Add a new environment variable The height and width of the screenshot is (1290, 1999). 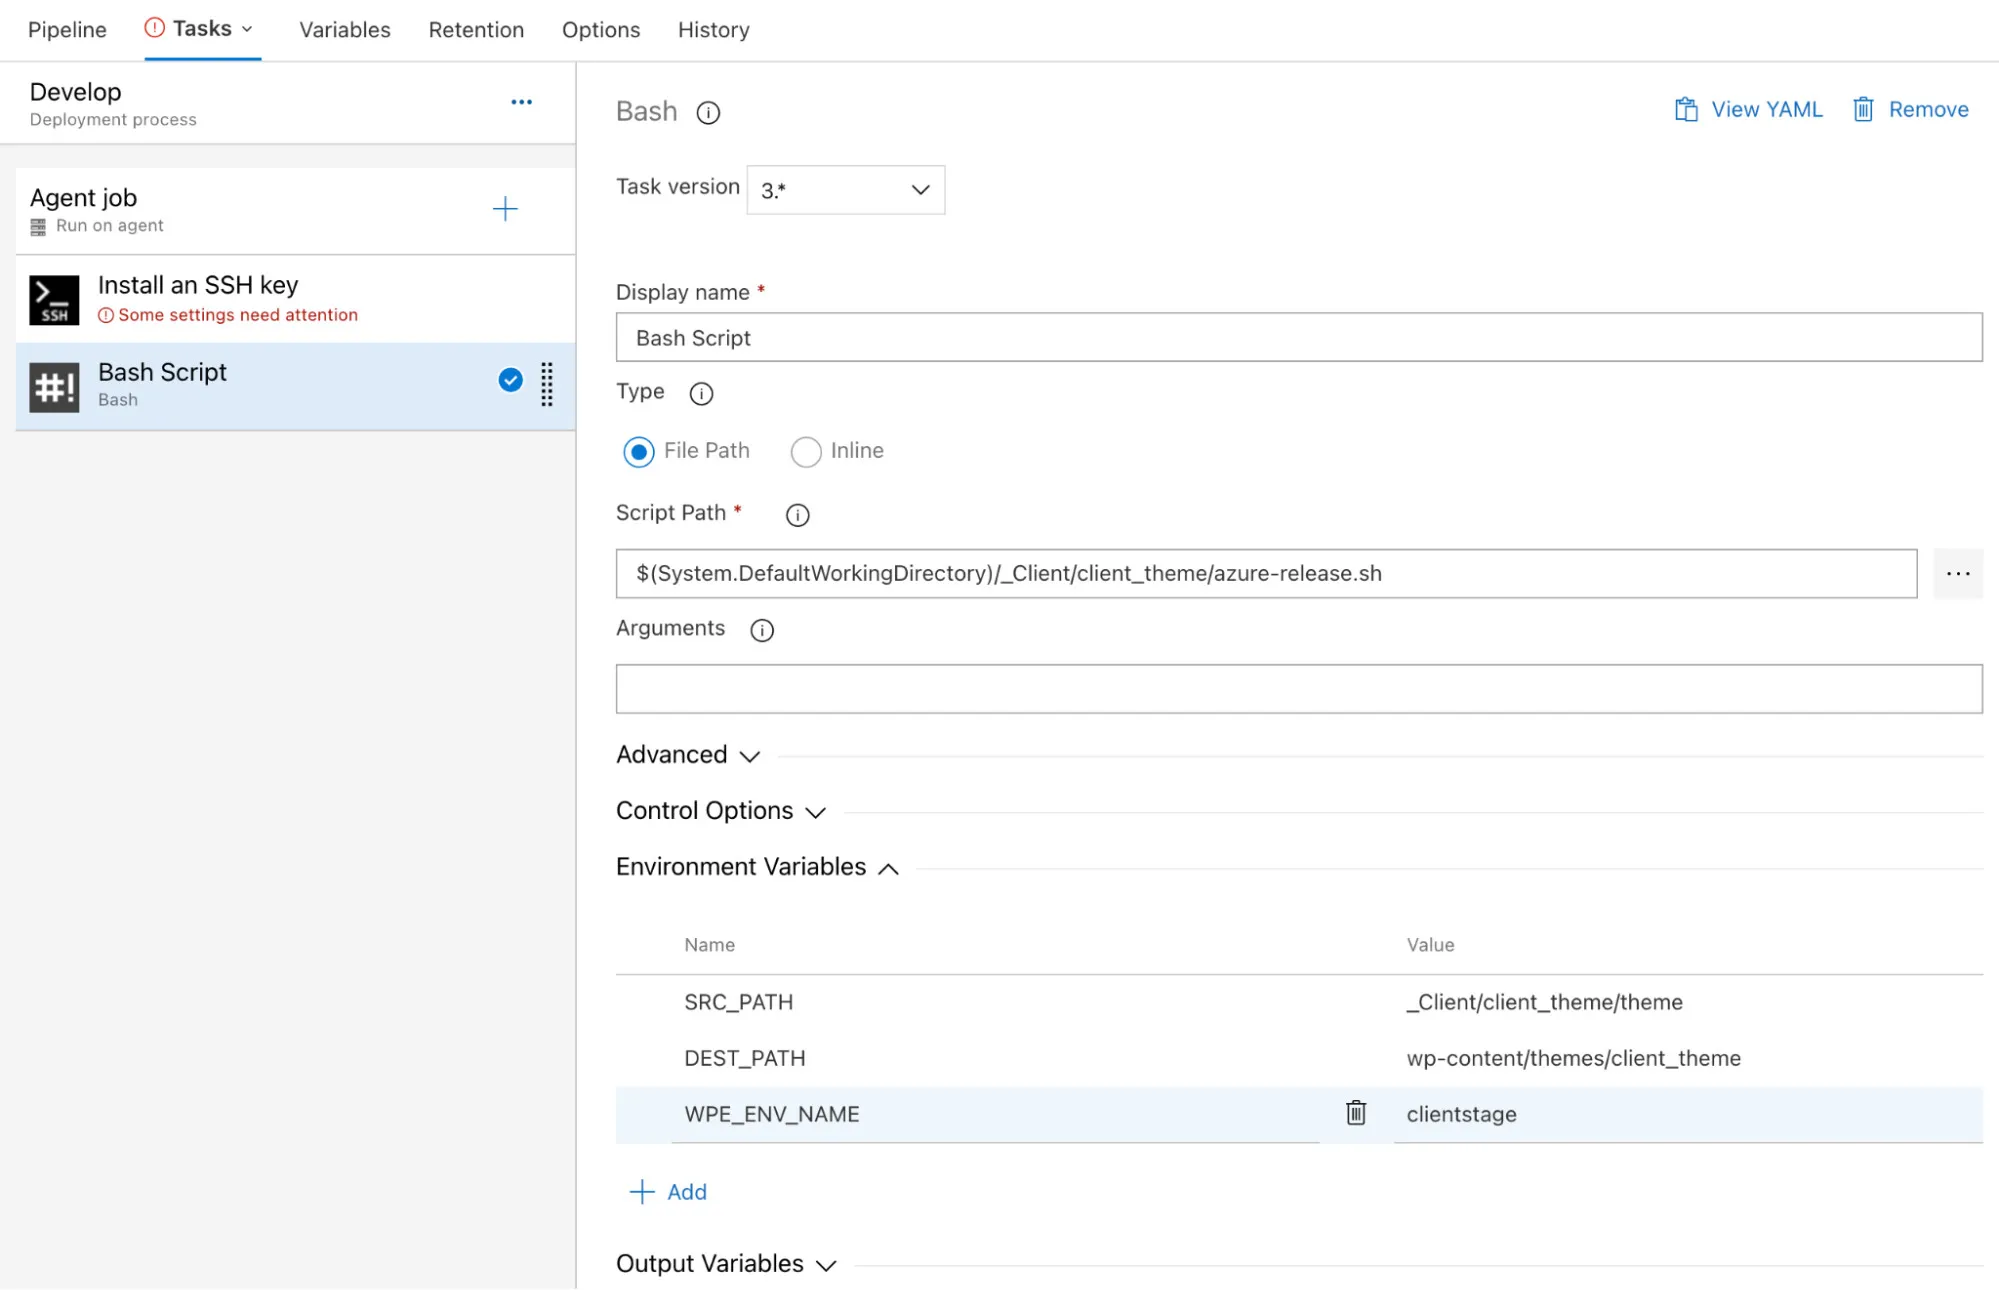pos(668,1191)
